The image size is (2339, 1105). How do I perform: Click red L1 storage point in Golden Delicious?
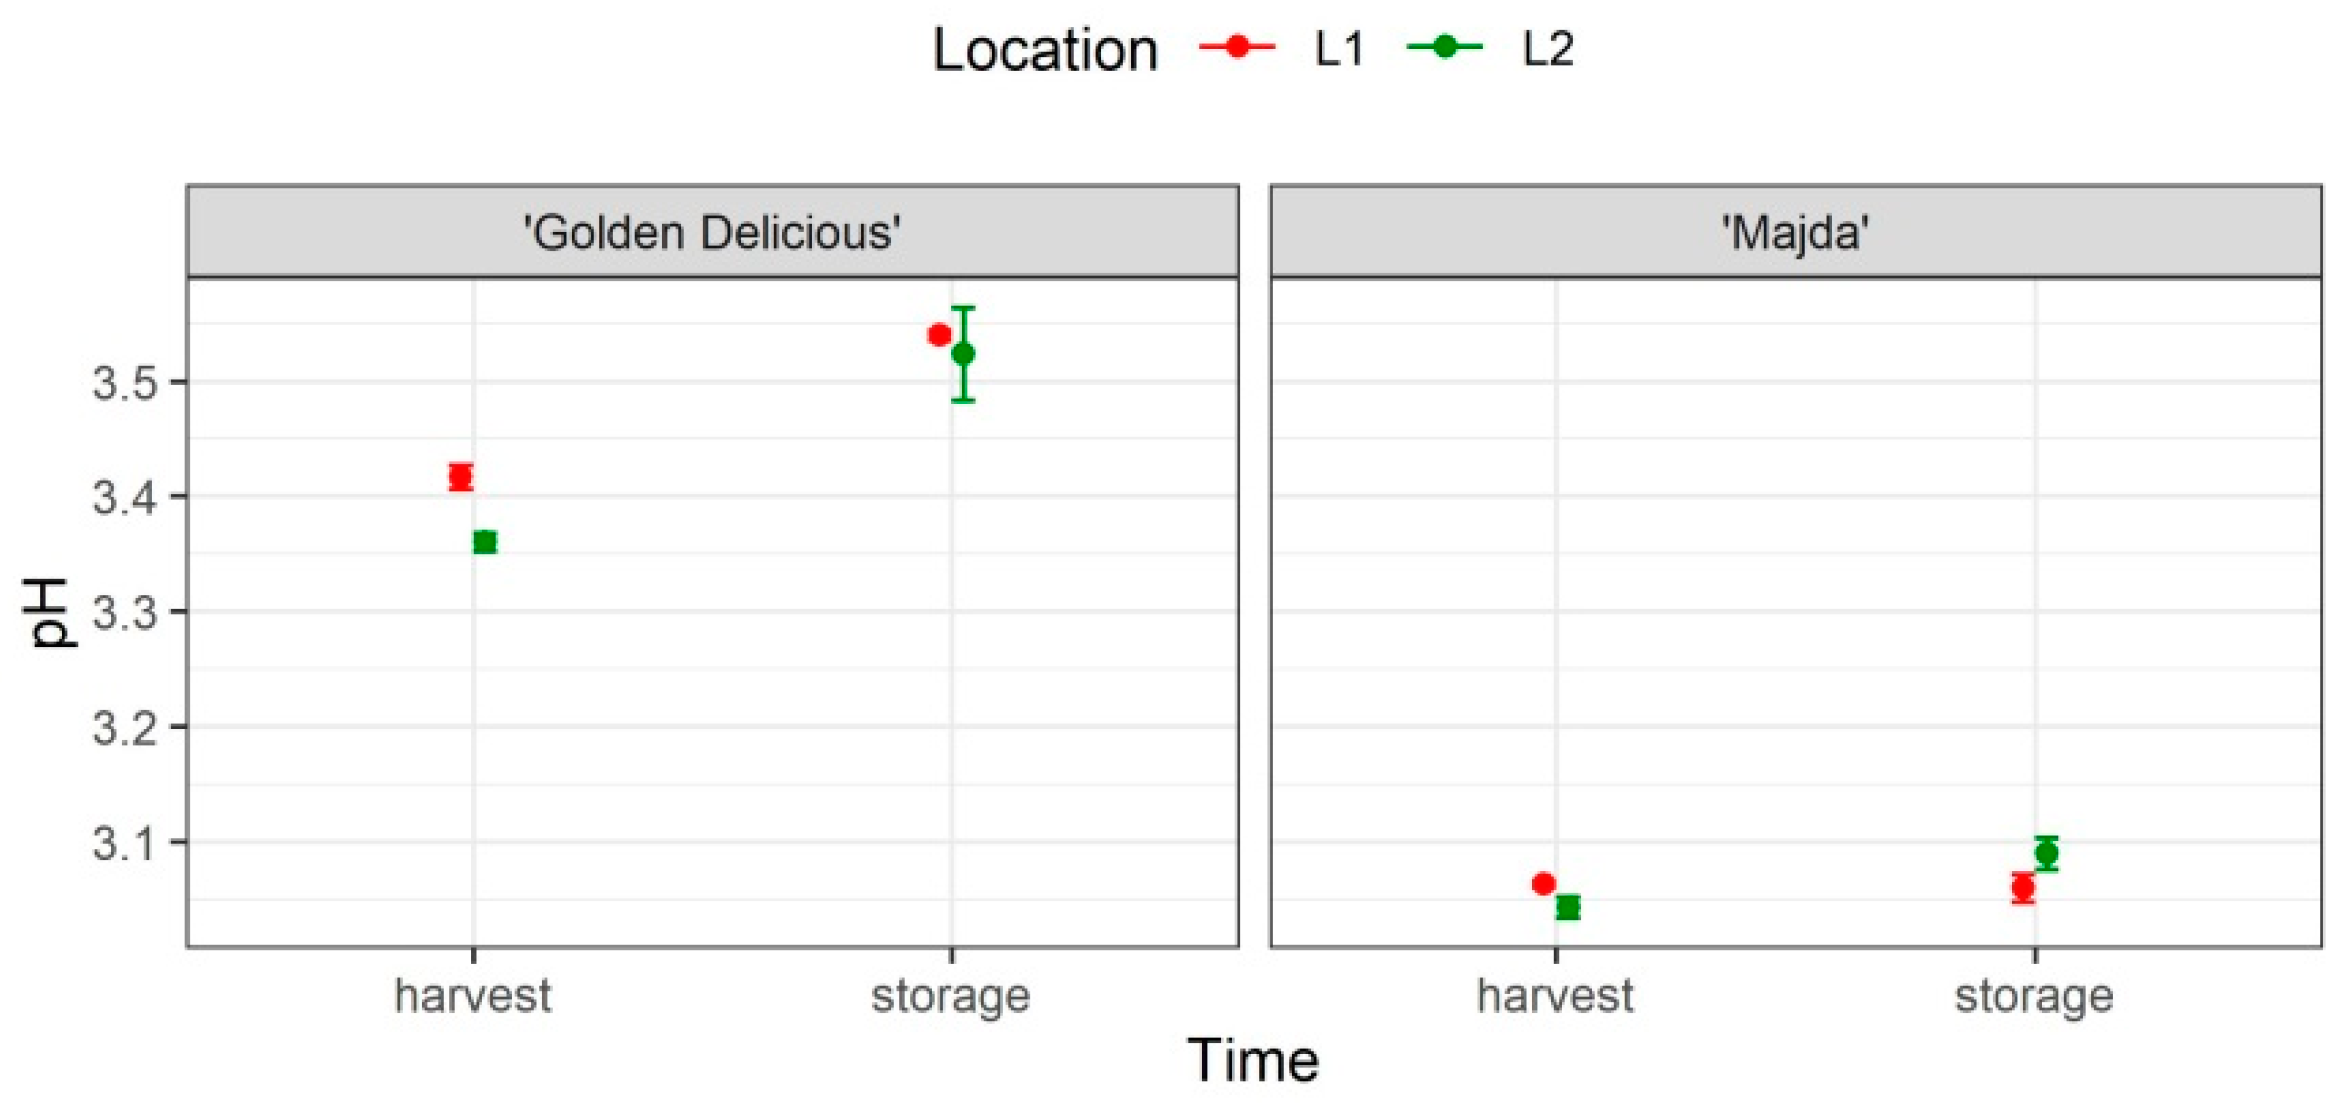click(939, 335)
